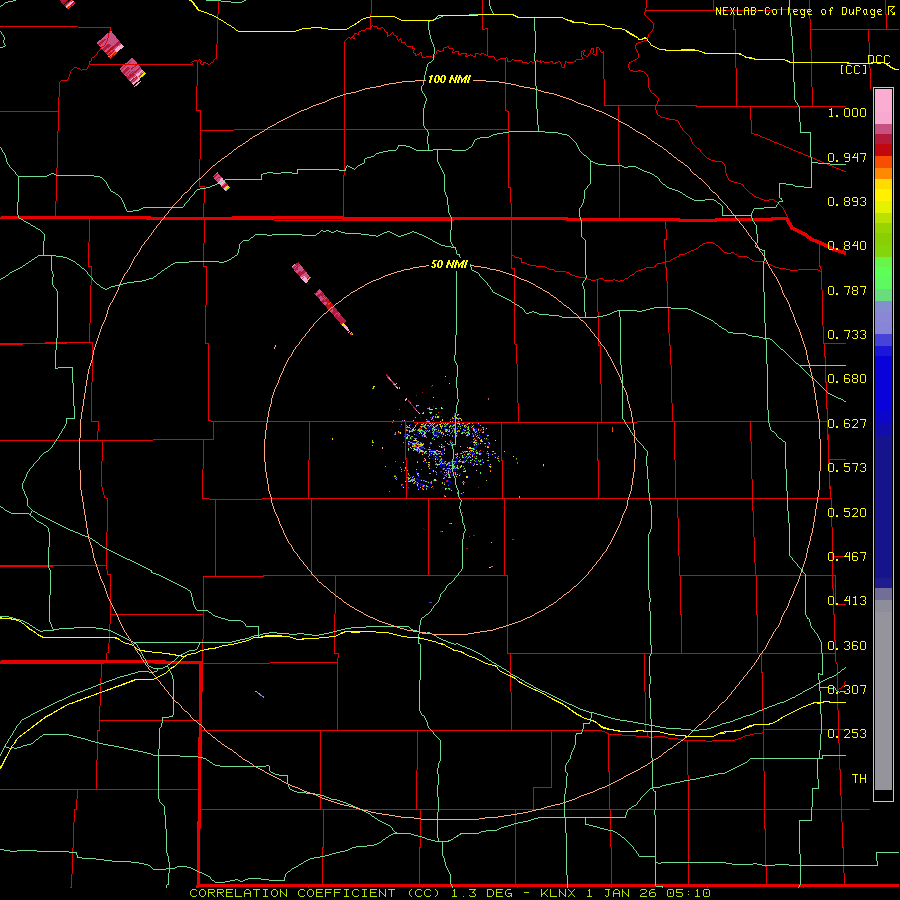Click the 100 NMI range ring label

click(449, 79)
